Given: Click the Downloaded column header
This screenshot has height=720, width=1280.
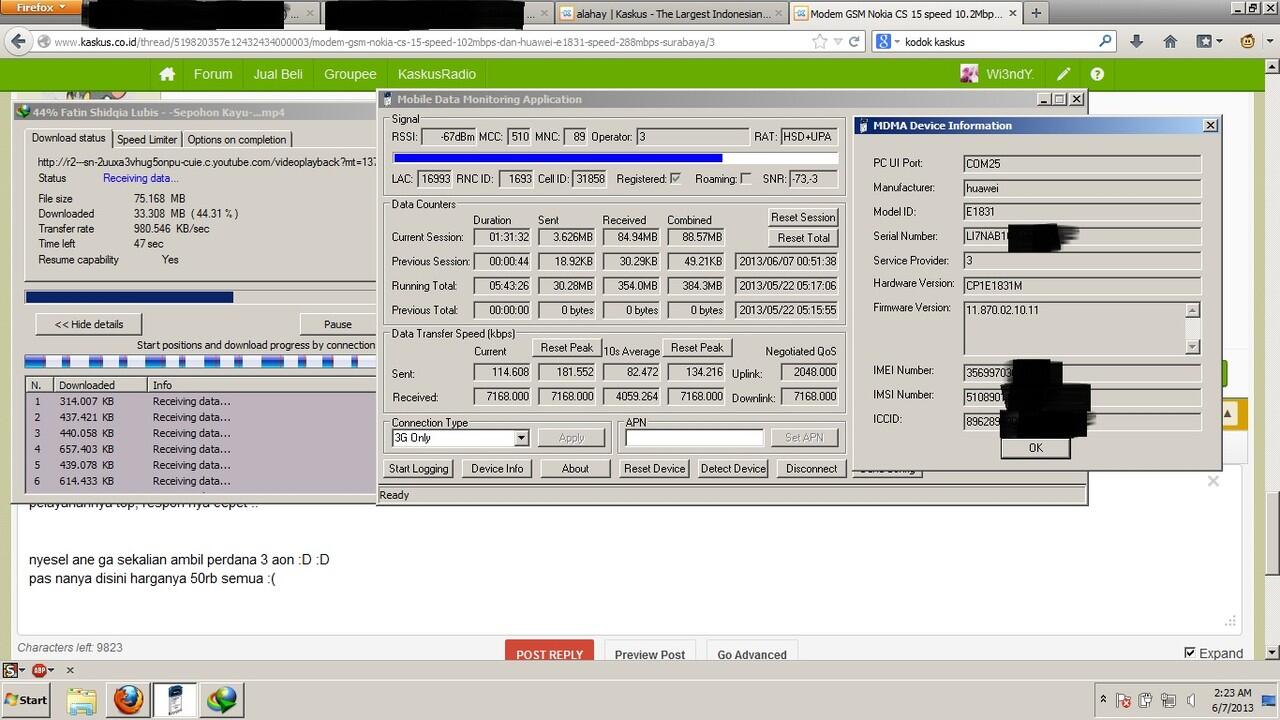Looking at the screenshot, I should 100,385.
